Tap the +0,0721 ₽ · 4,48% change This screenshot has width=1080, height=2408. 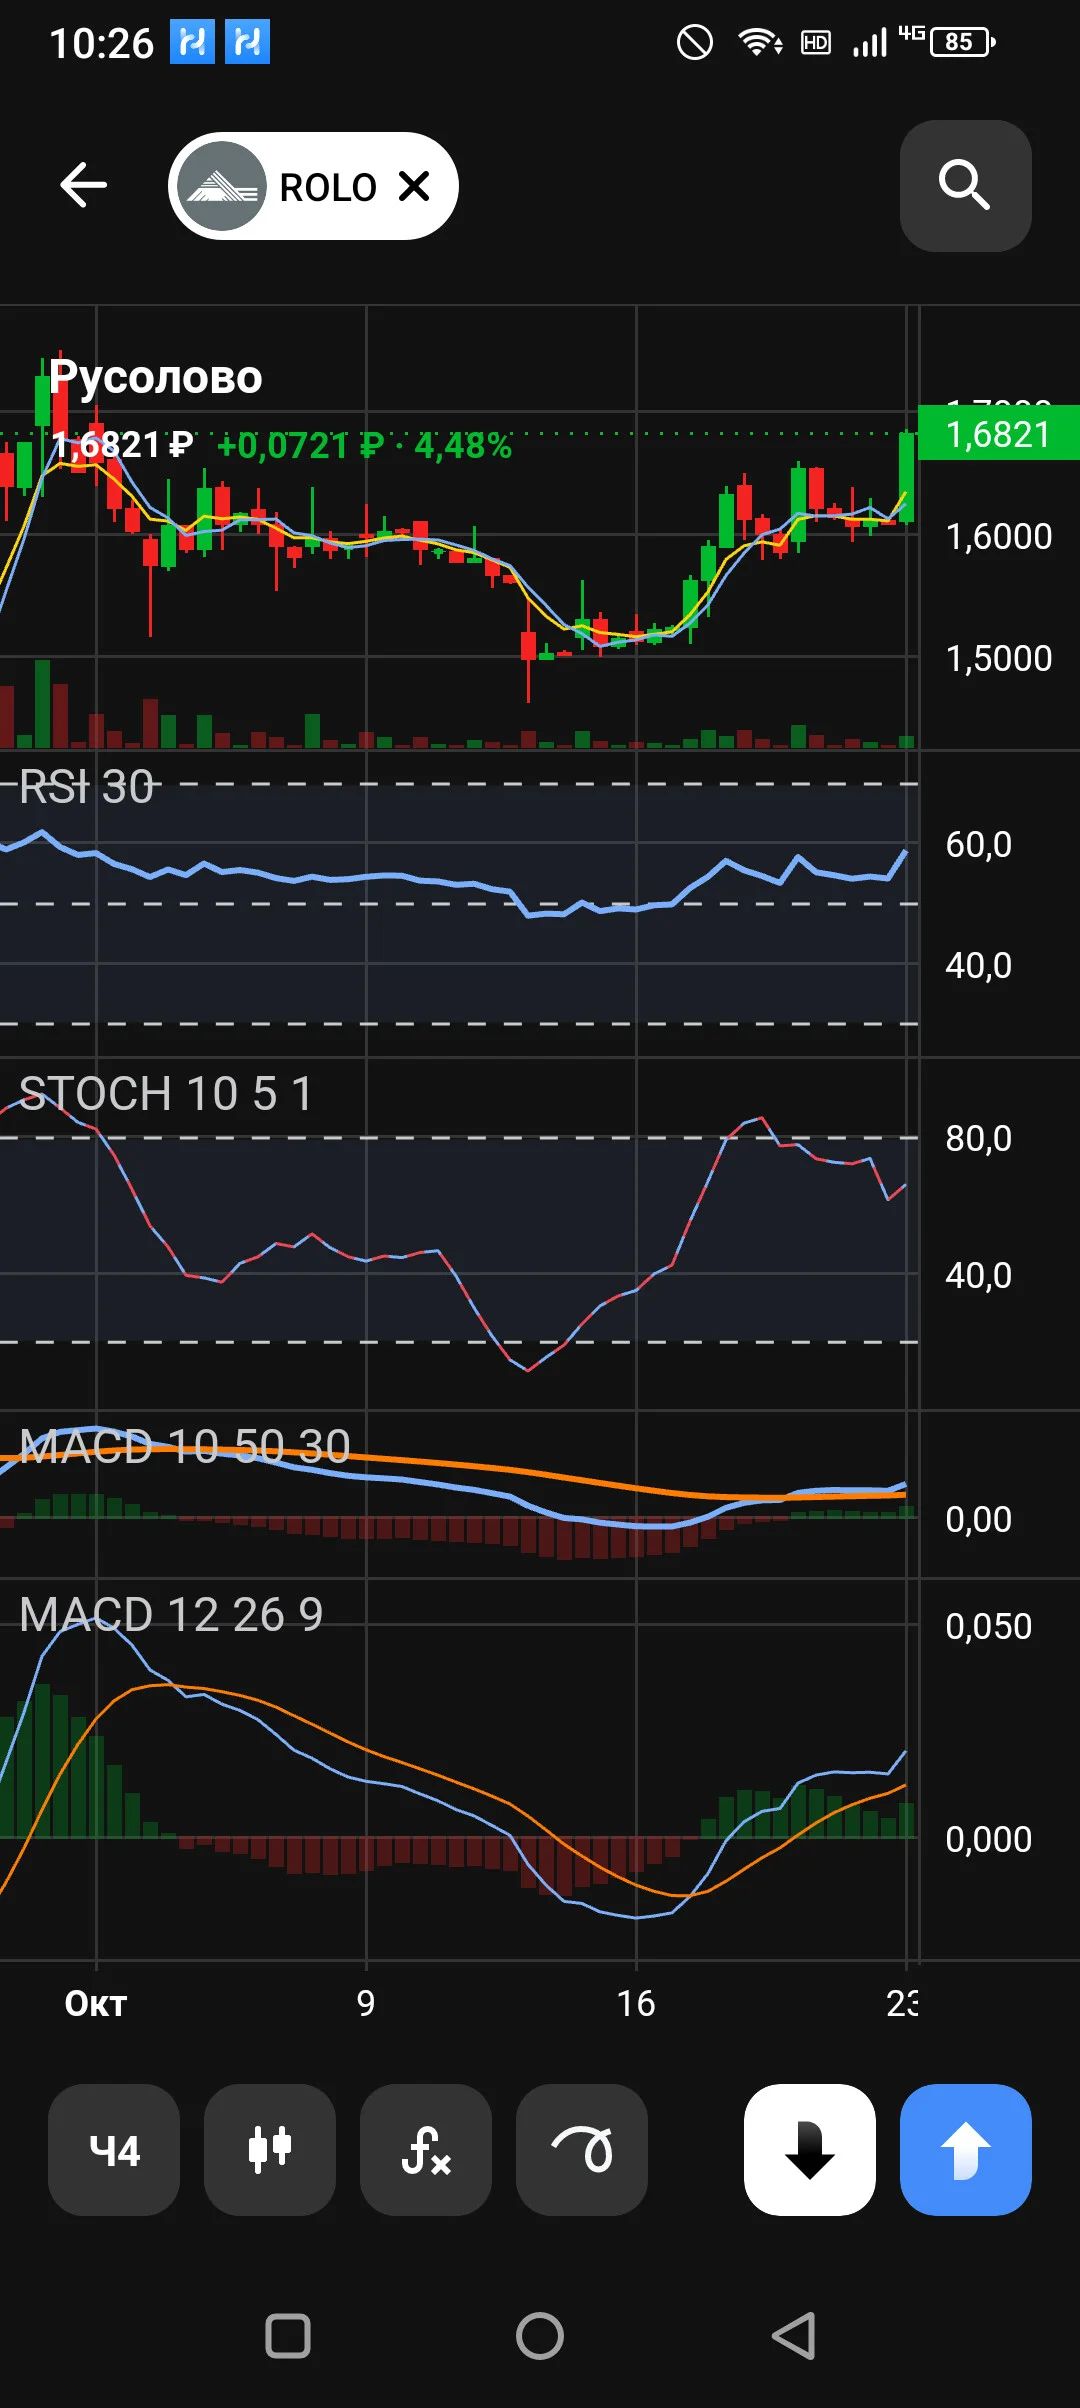pyautogui.click(x=364, y=445)
